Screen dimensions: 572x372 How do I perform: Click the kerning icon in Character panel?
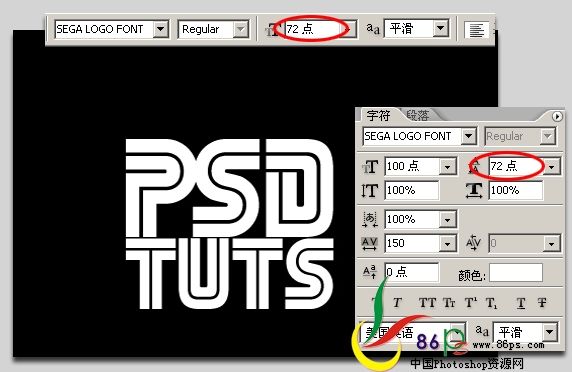(x=474, y=243)
